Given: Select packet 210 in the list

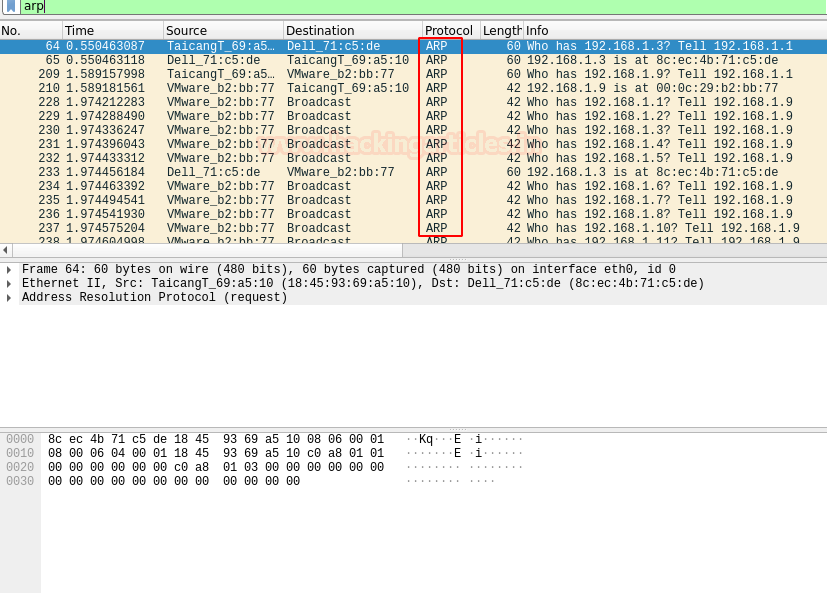Looking at the screenshot, I should 414,88.
